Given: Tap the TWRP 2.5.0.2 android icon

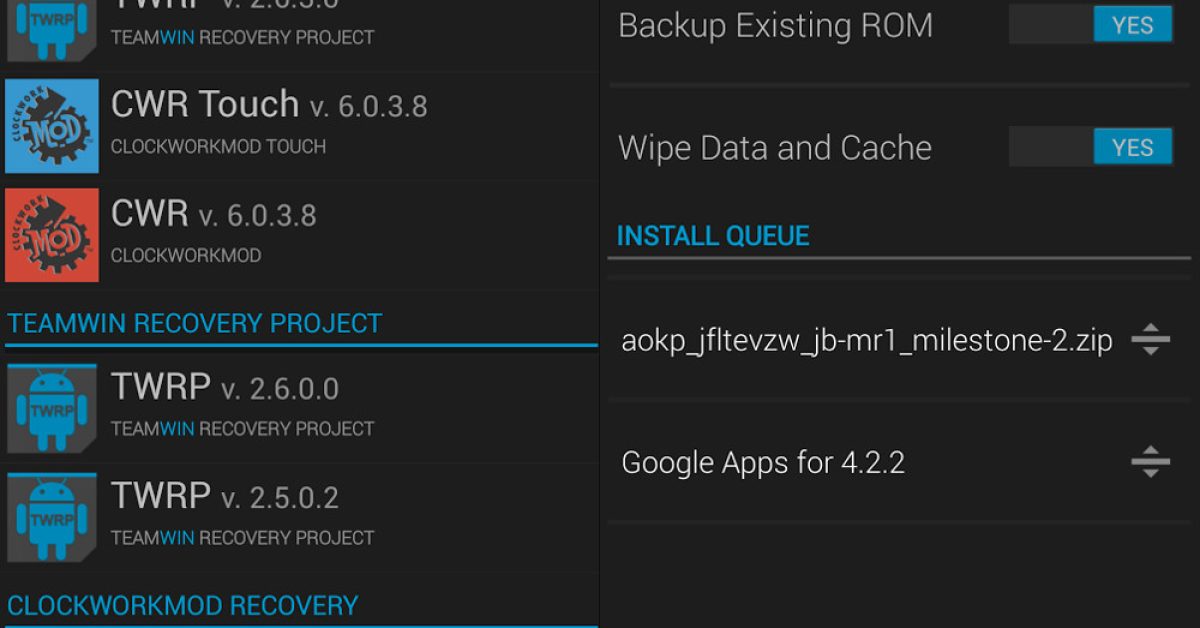Looking at the screenshot, I should pyautogui.click(x=52, y=517).
